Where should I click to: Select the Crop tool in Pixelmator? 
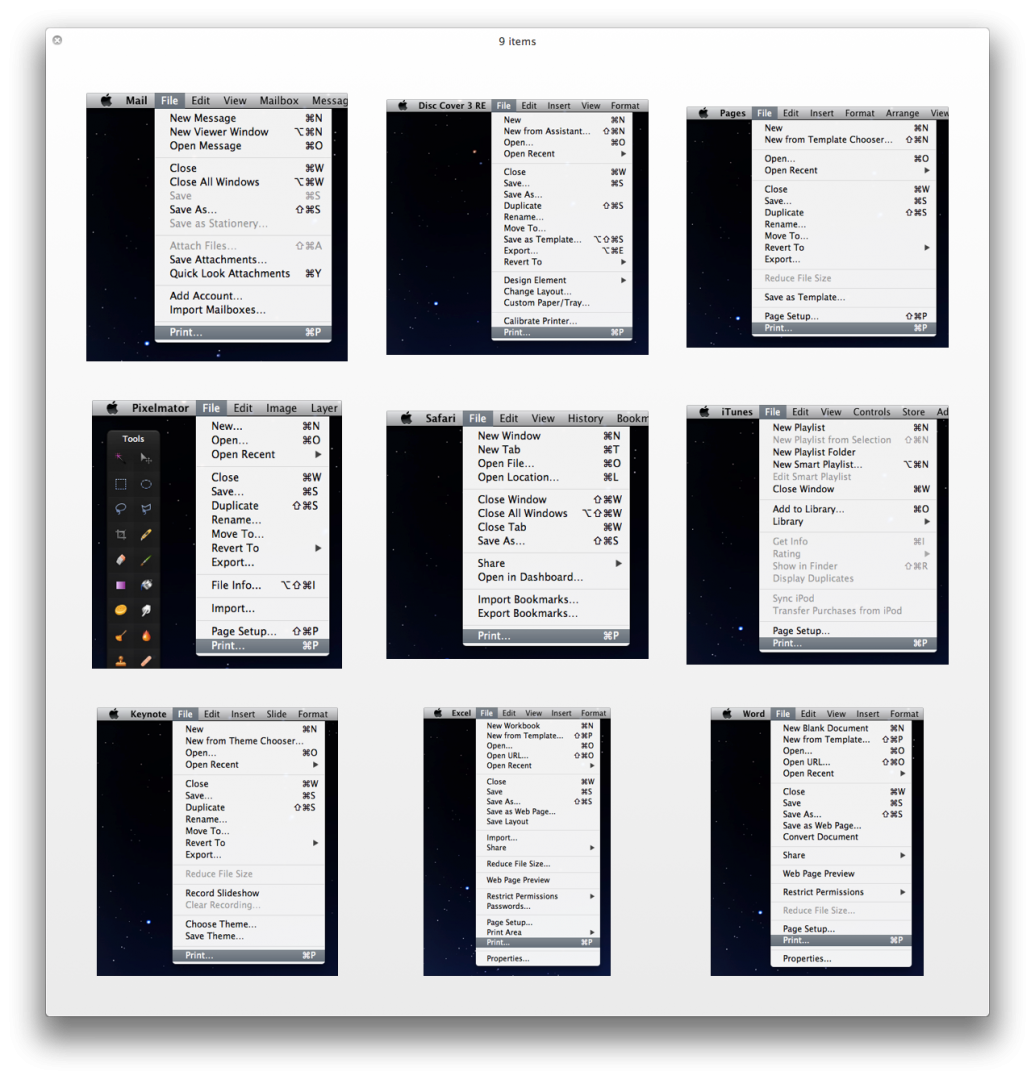pyautogui.click(x=121, y=534)
